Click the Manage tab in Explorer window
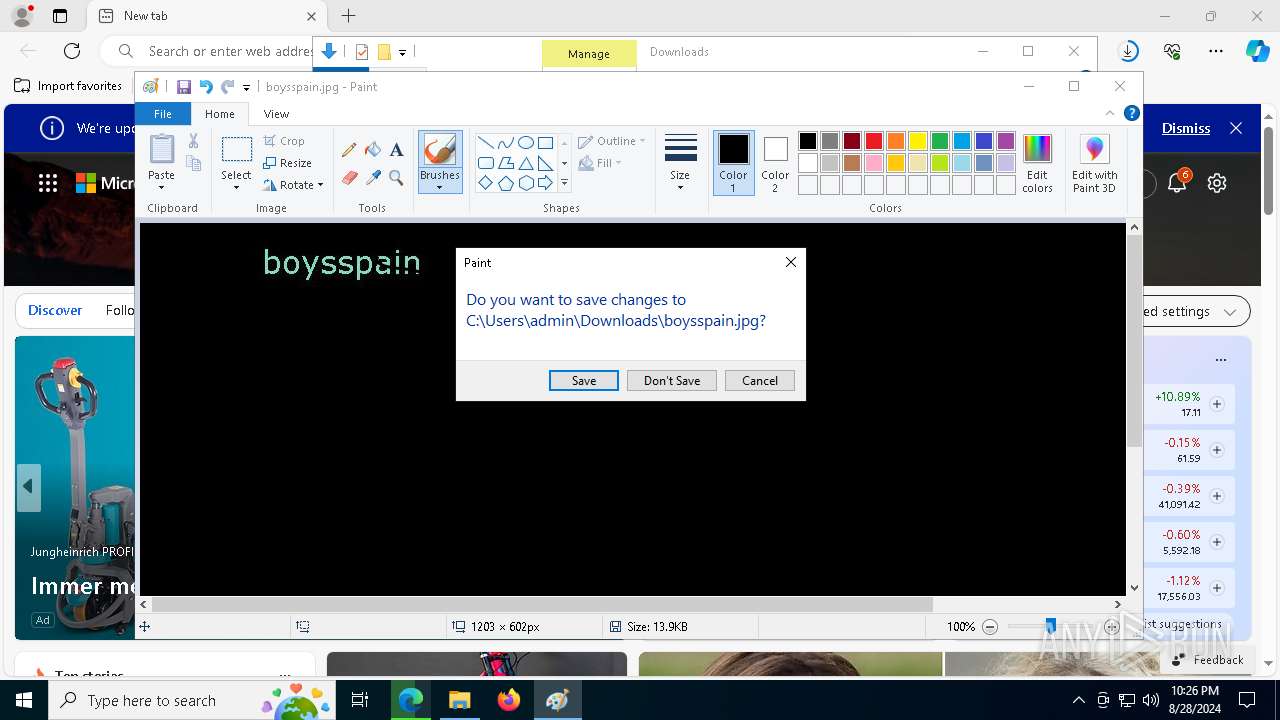This screenshot has width=1280, height=720. [589, 54]
